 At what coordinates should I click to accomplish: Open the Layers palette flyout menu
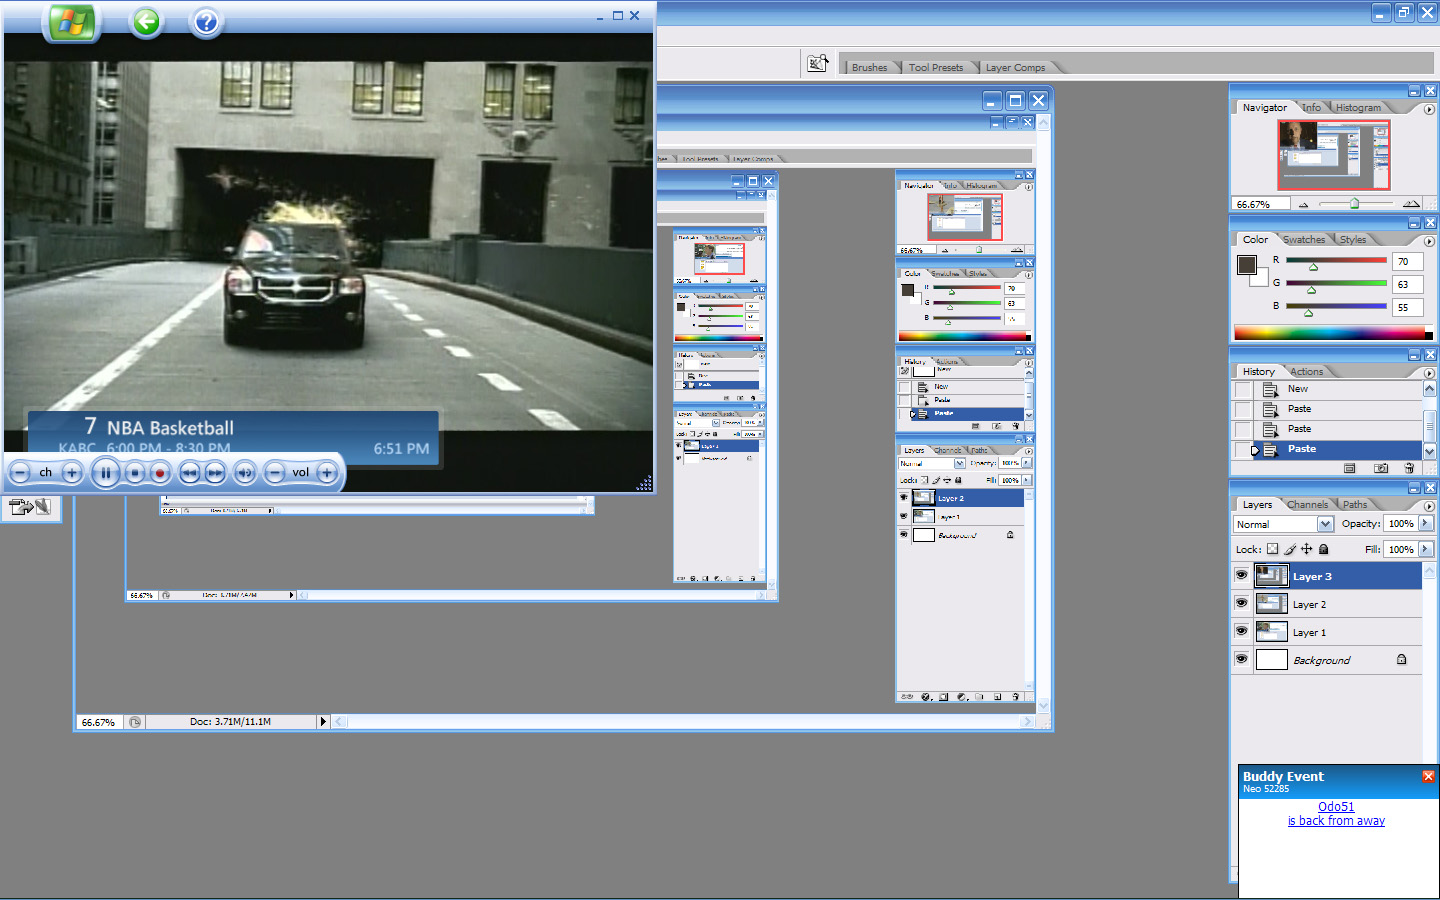[1429, 505]
